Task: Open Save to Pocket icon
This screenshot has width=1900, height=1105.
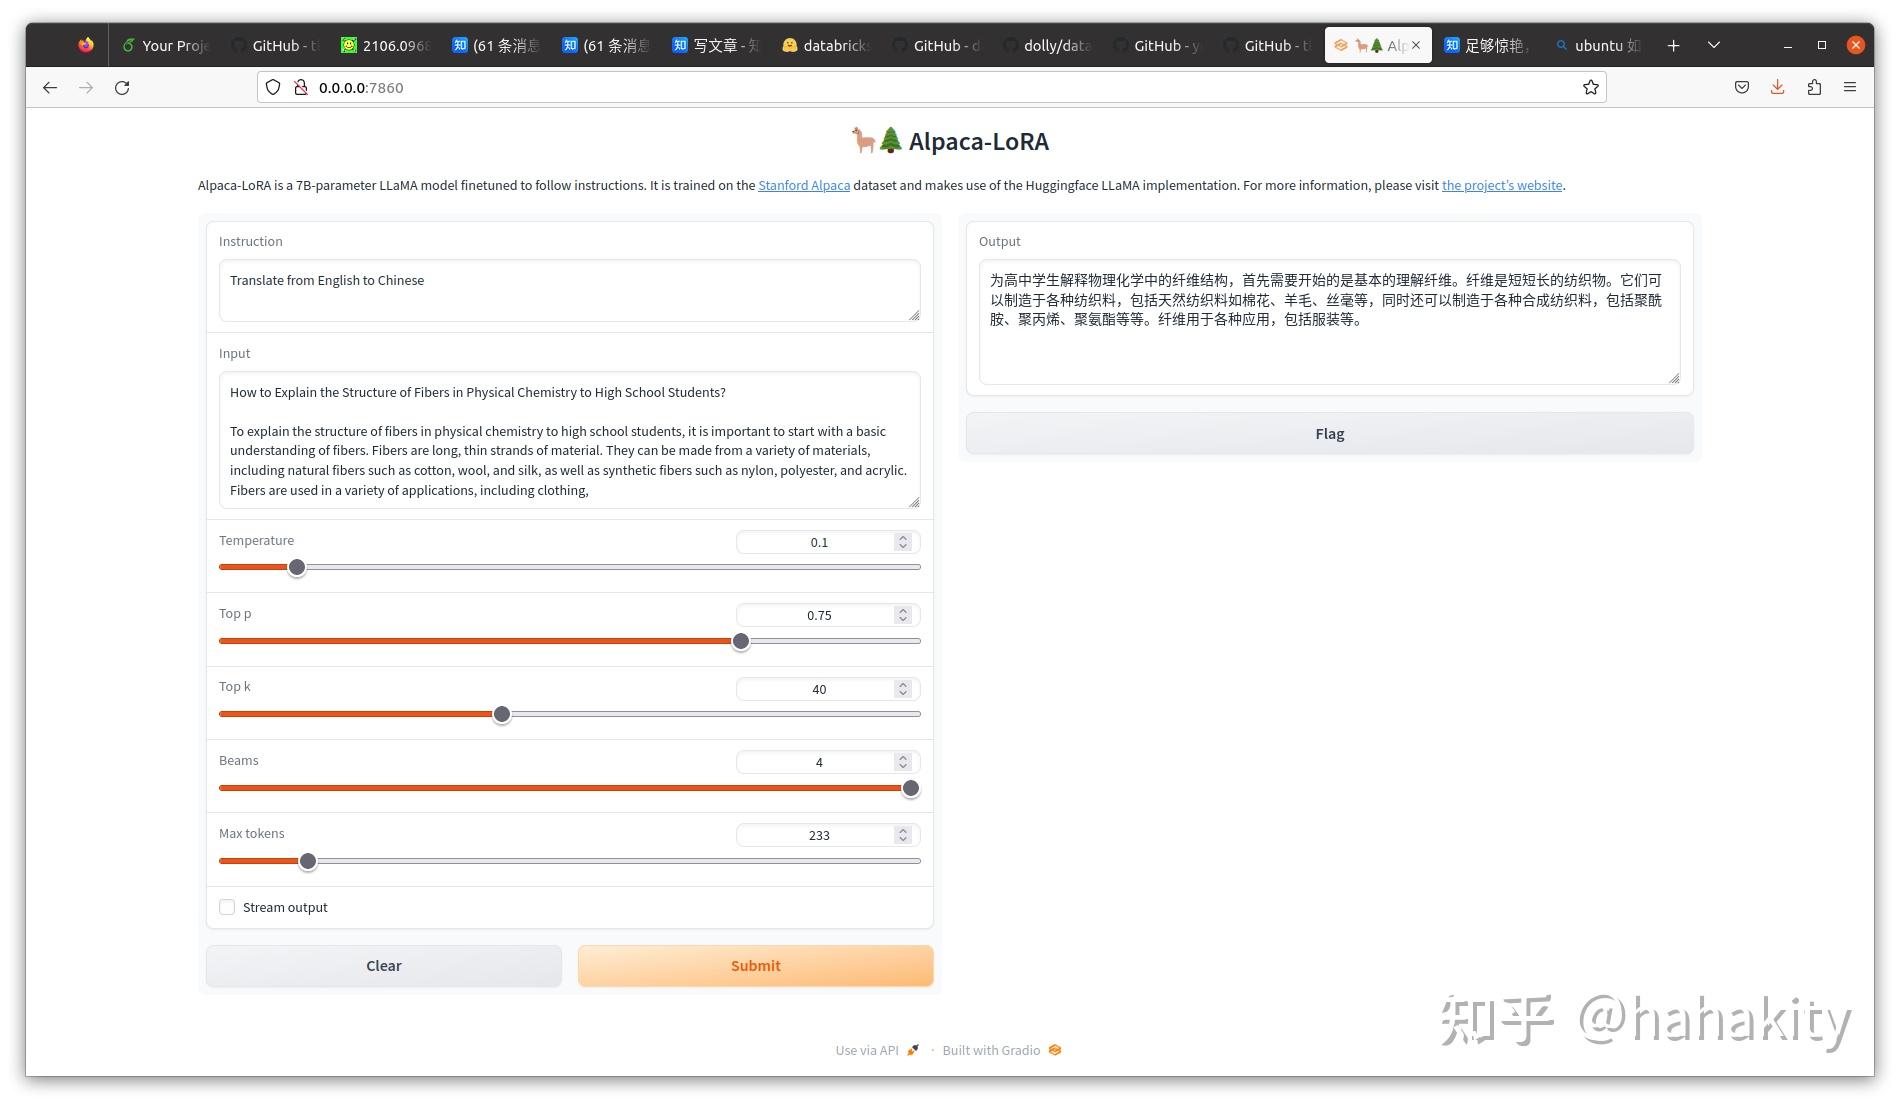Action: pyautogui.click(x=1742, y=88)
